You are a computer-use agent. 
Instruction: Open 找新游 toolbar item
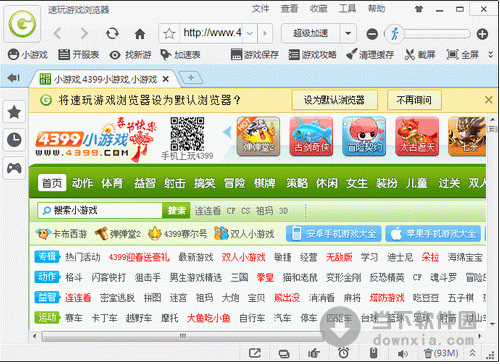click(131, 55)
